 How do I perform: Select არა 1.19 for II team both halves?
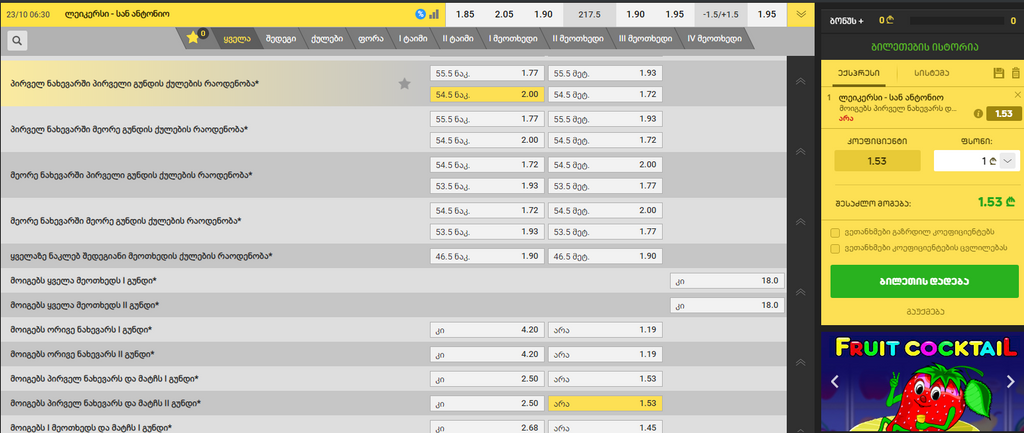(605, 354)
